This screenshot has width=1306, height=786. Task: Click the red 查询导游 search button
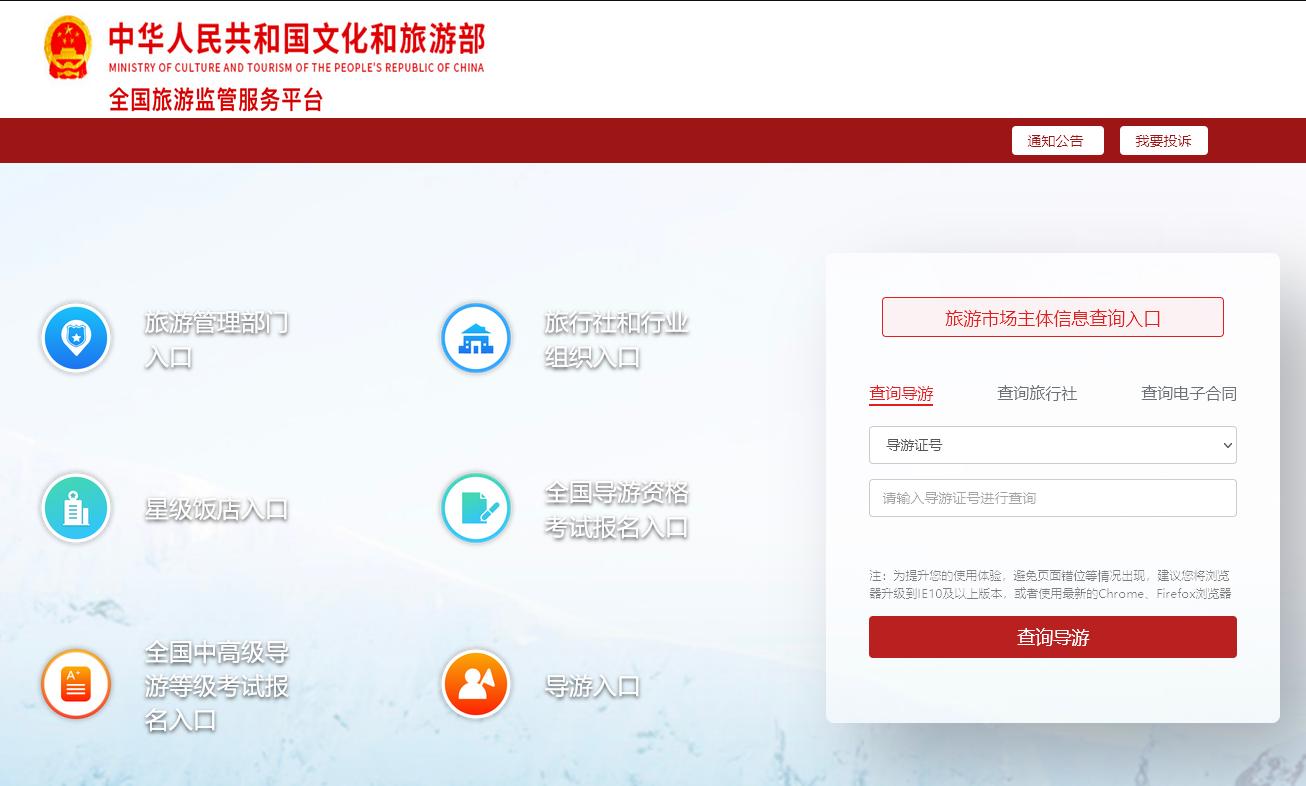point(1052,636)
